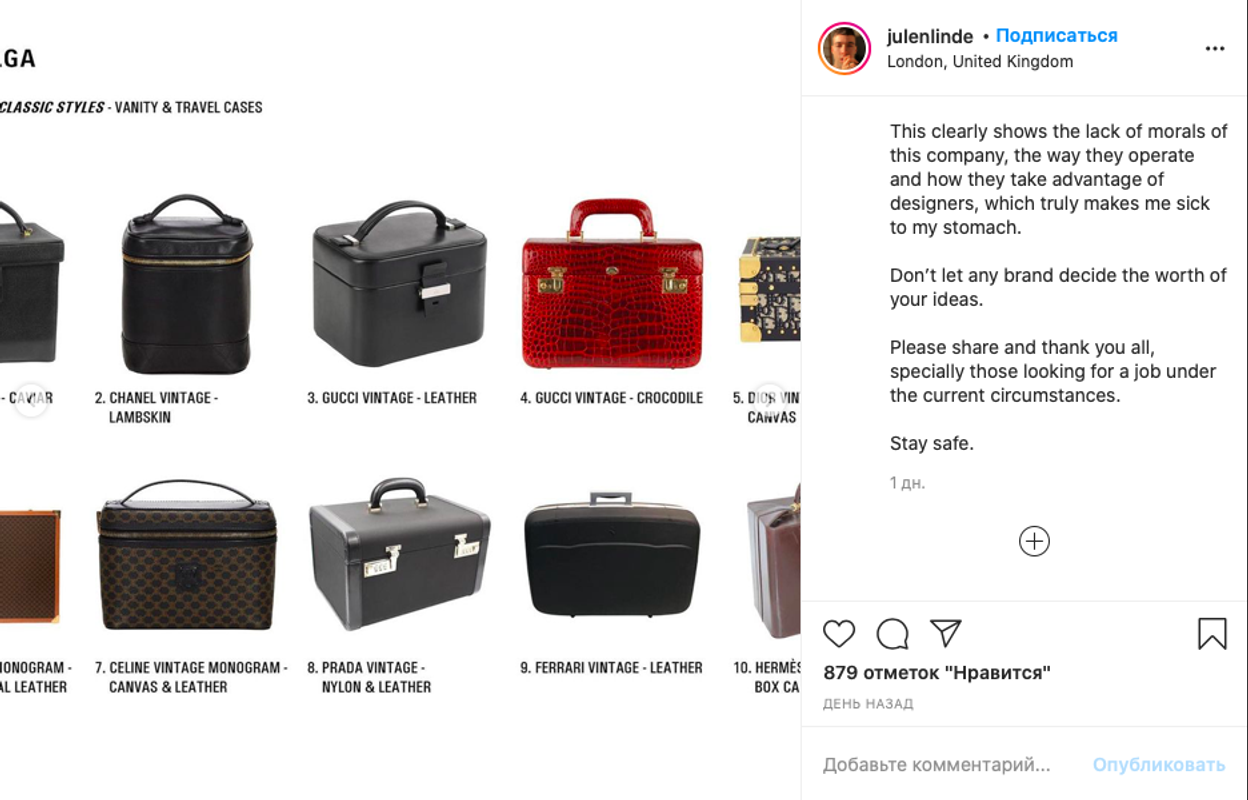Post comment with Опубликовать button
The height and width of the screenshot is (800, 1248).
1158,765
